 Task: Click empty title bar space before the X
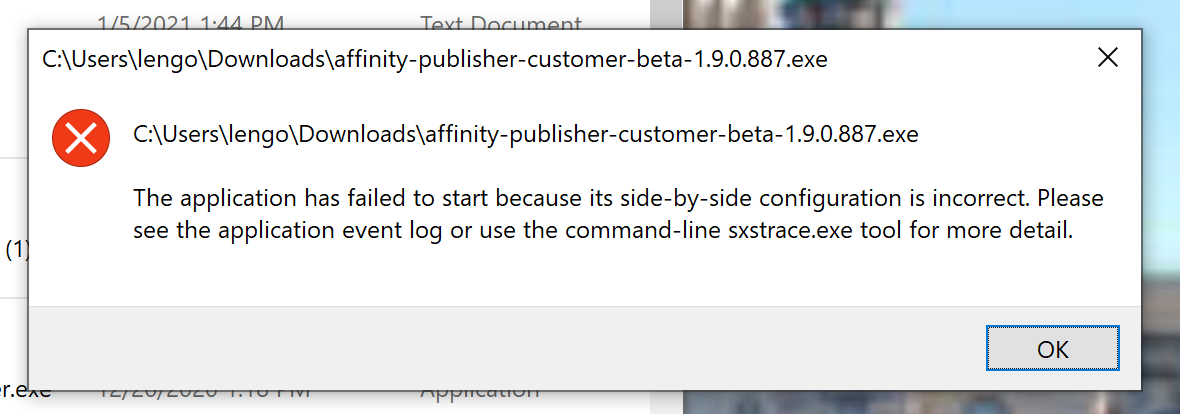(956, 59)
